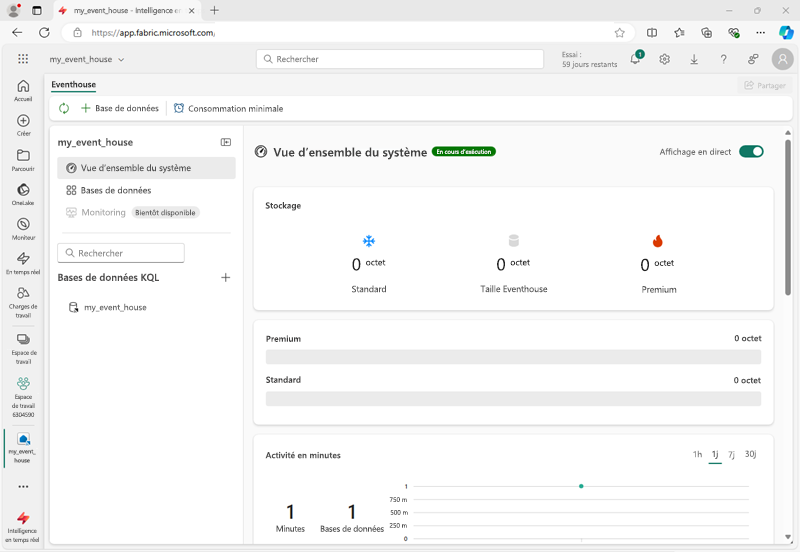Screen dimensions: 800x552
Task: Open the settings gear icon
Action: click(664, 59)
